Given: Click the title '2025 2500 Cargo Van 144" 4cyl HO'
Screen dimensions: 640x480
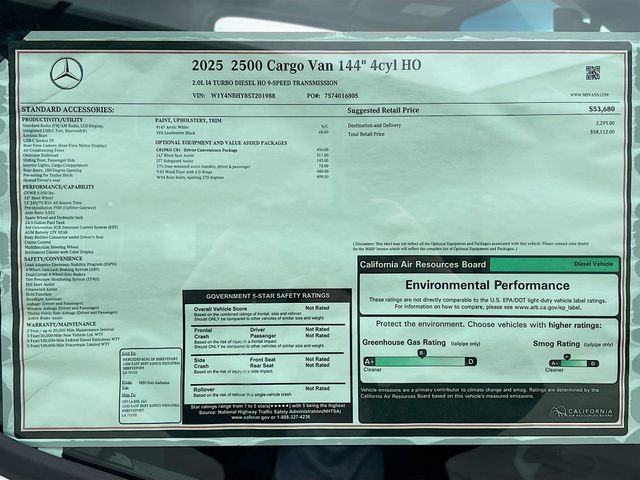Looking at the screenshot, I should click(x=307, y=65).
